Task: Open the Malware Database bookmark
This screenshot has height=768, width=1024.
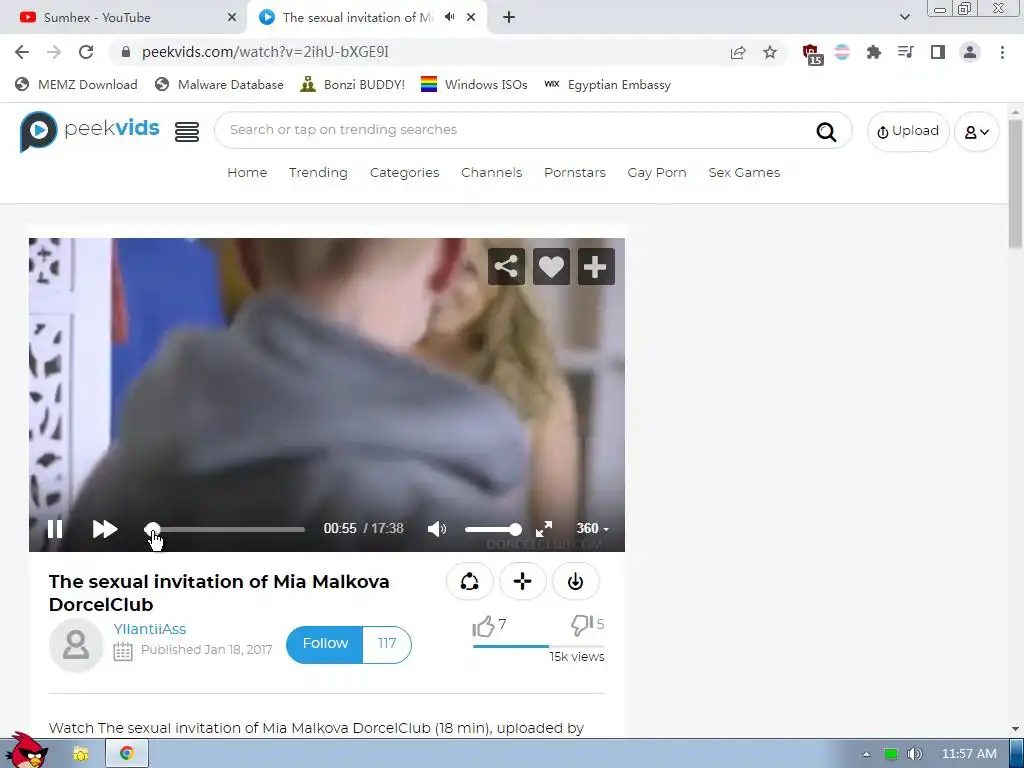Action: [219, 84]
